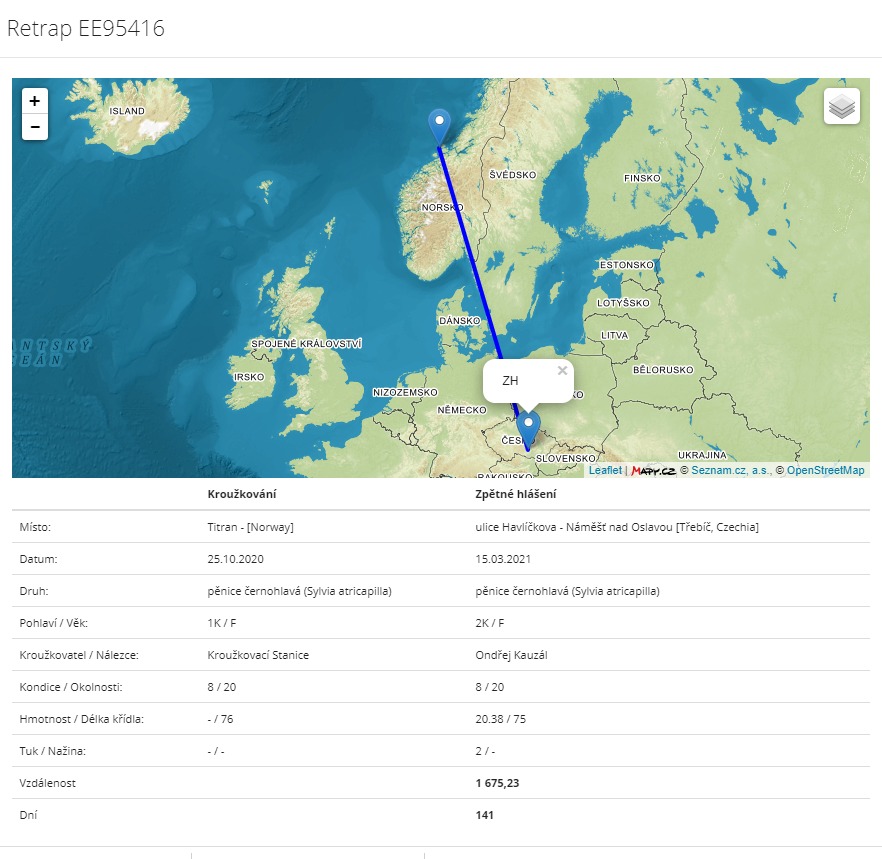Click the Mapy.cz logo in attribution

654,470
